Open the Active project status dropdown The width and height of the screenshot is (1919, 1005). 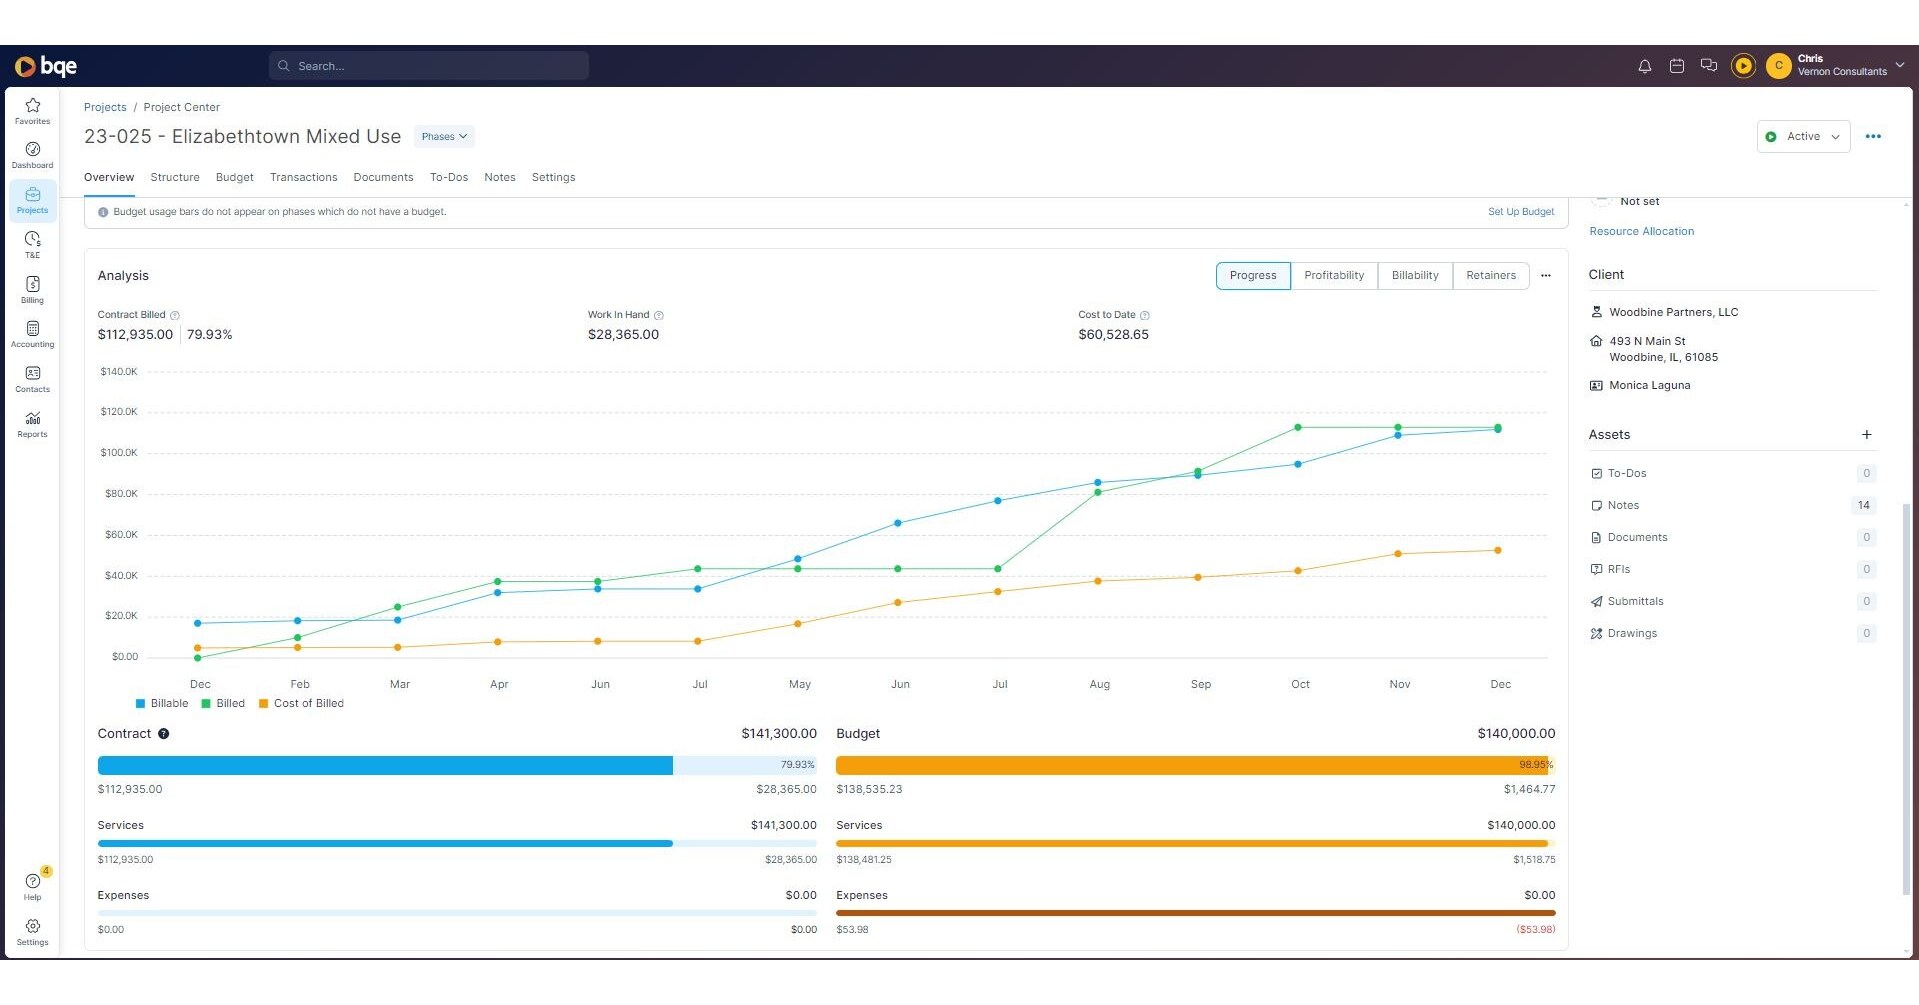coord(1803,136)
